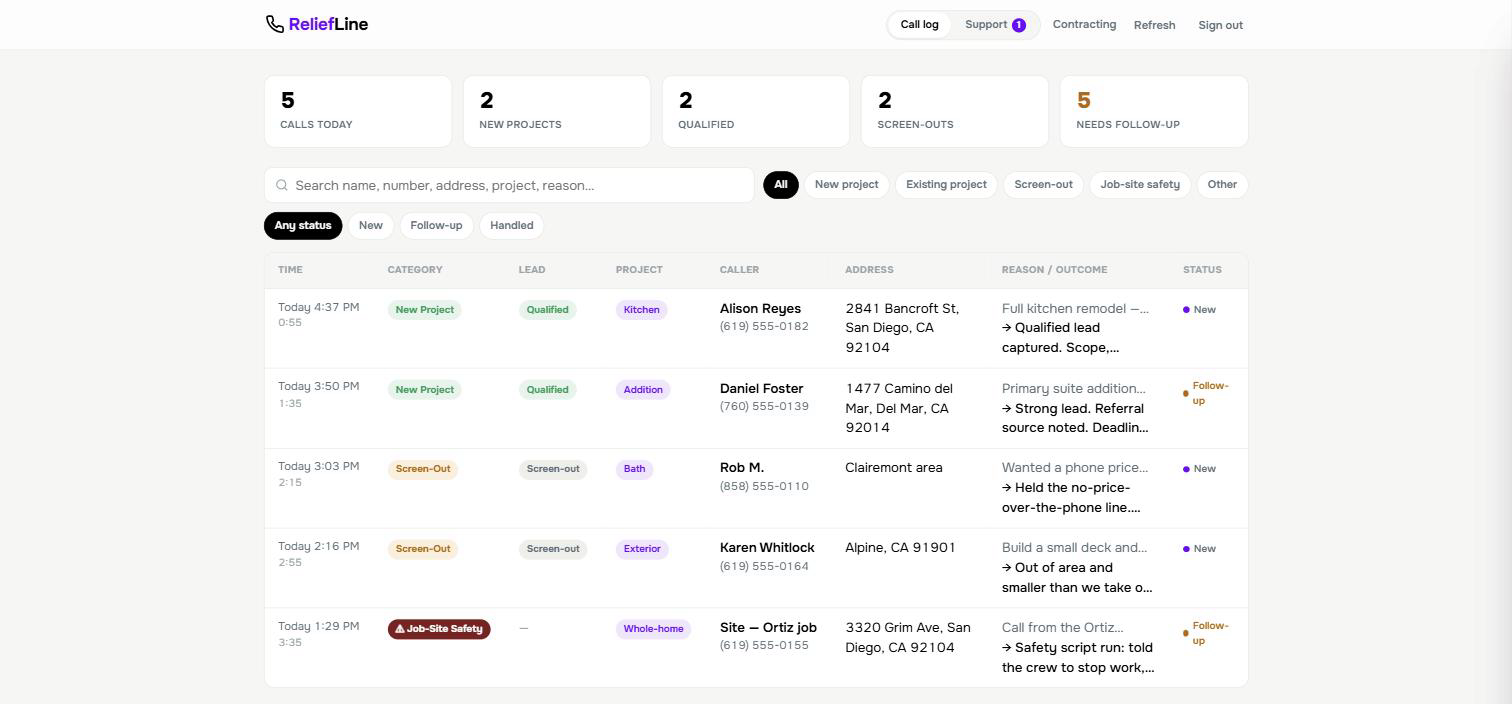The height and width of the screenshot is (704, 1512).
Task: Select the Any status filter
Action: [x=303, y=225]
